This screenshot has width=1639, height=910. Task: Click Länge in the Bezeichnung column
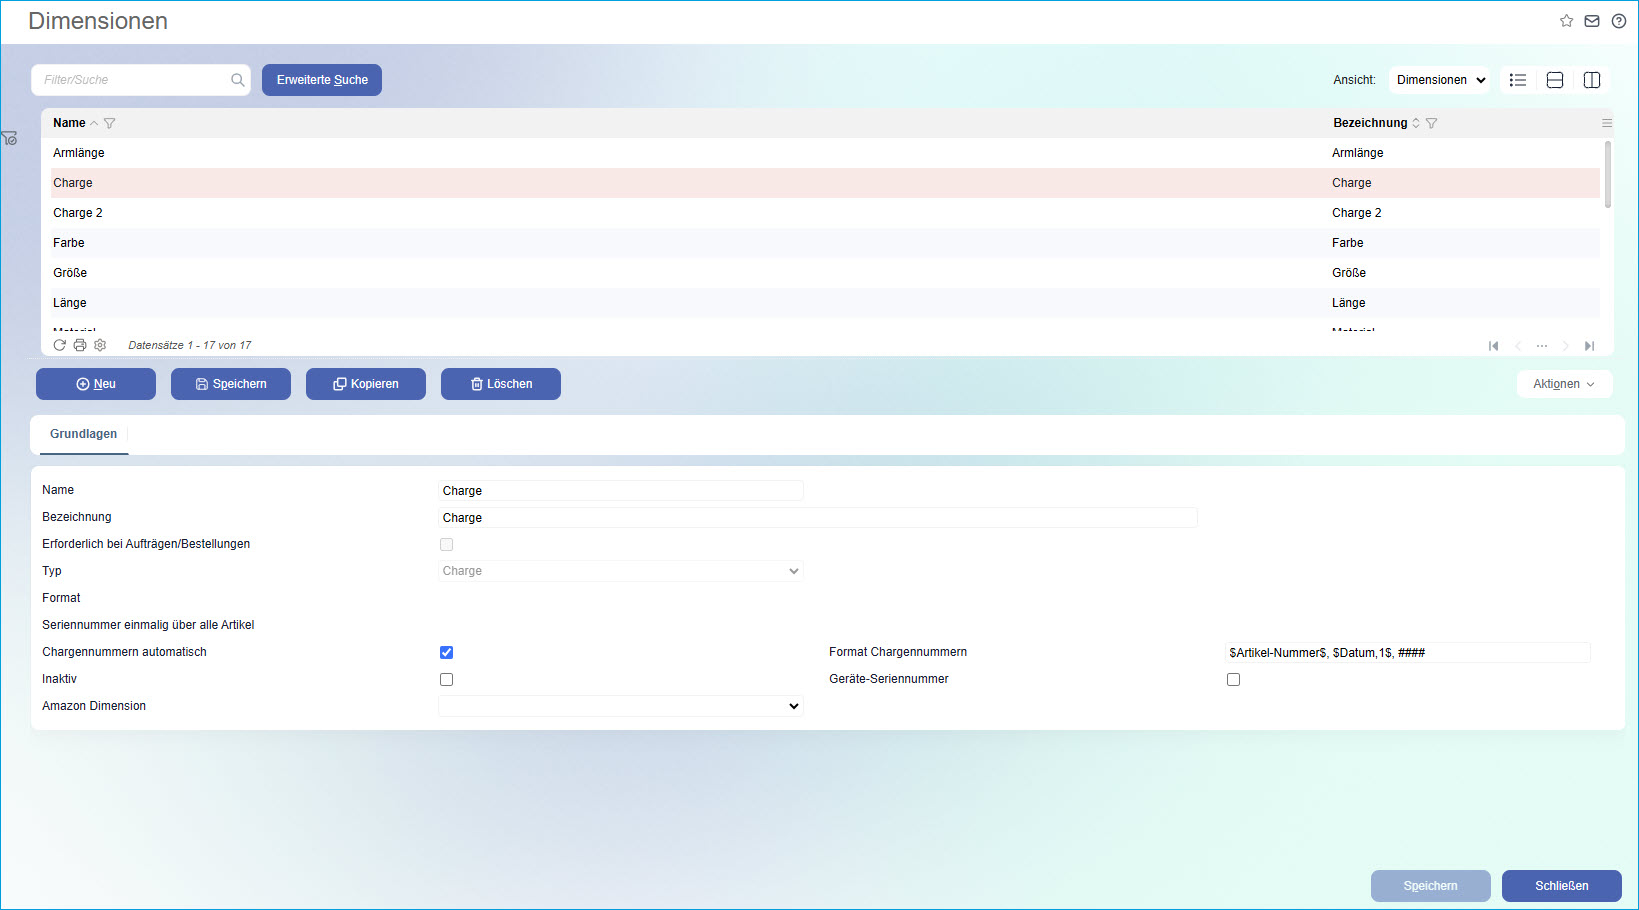click(x=1349, y=303)
